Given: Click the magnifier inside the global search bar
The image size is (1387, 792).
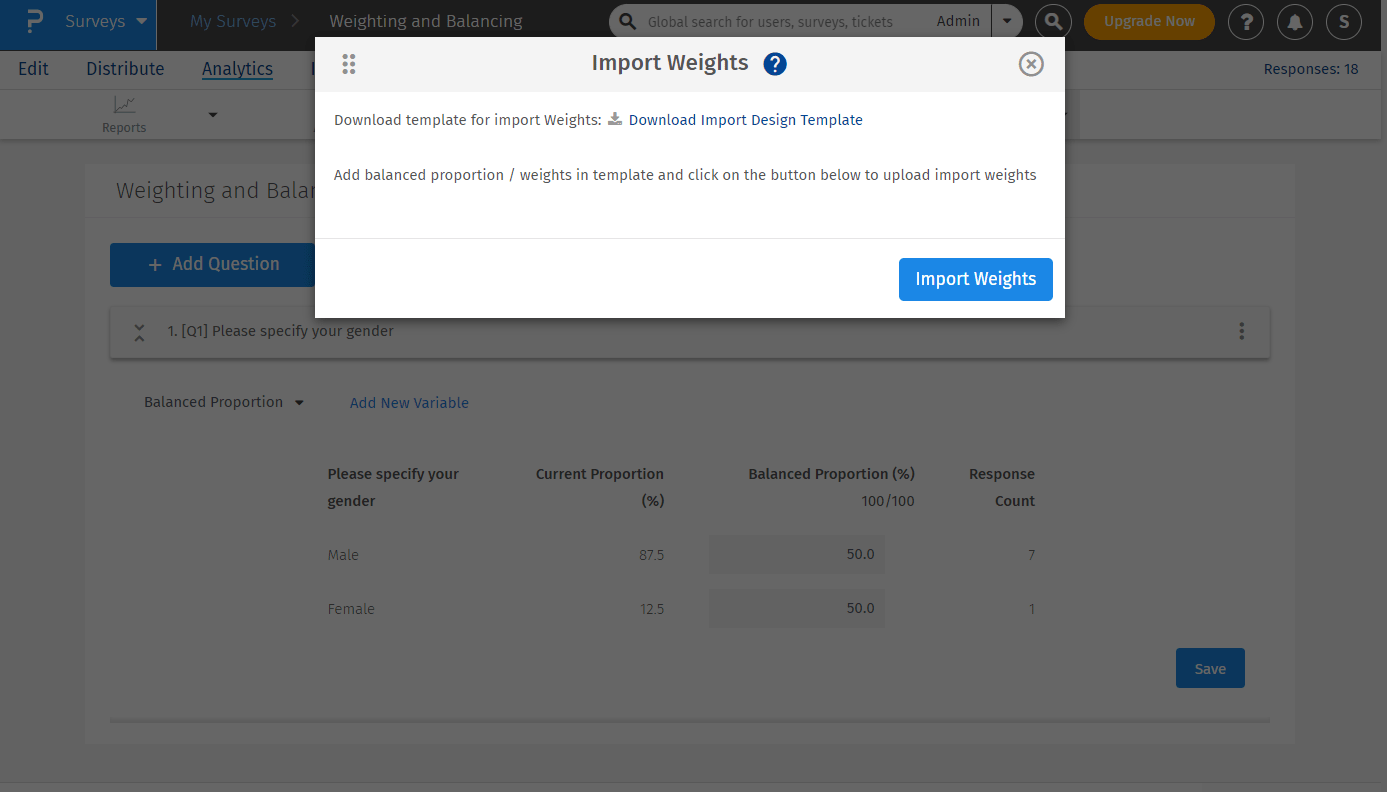Looking at the screenshot, I should point(627,21).
